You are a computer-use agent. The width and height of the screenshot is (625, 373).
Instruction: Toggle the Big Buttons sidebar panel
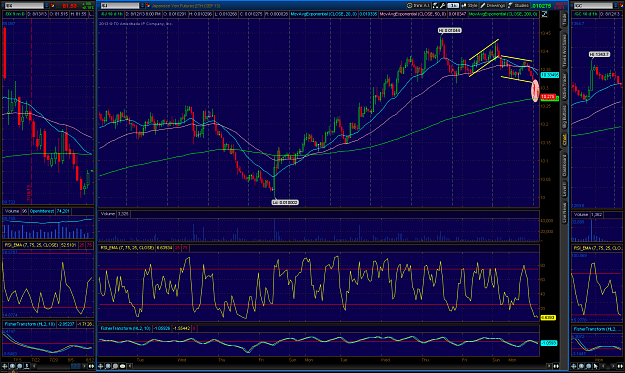coord(564,116)
